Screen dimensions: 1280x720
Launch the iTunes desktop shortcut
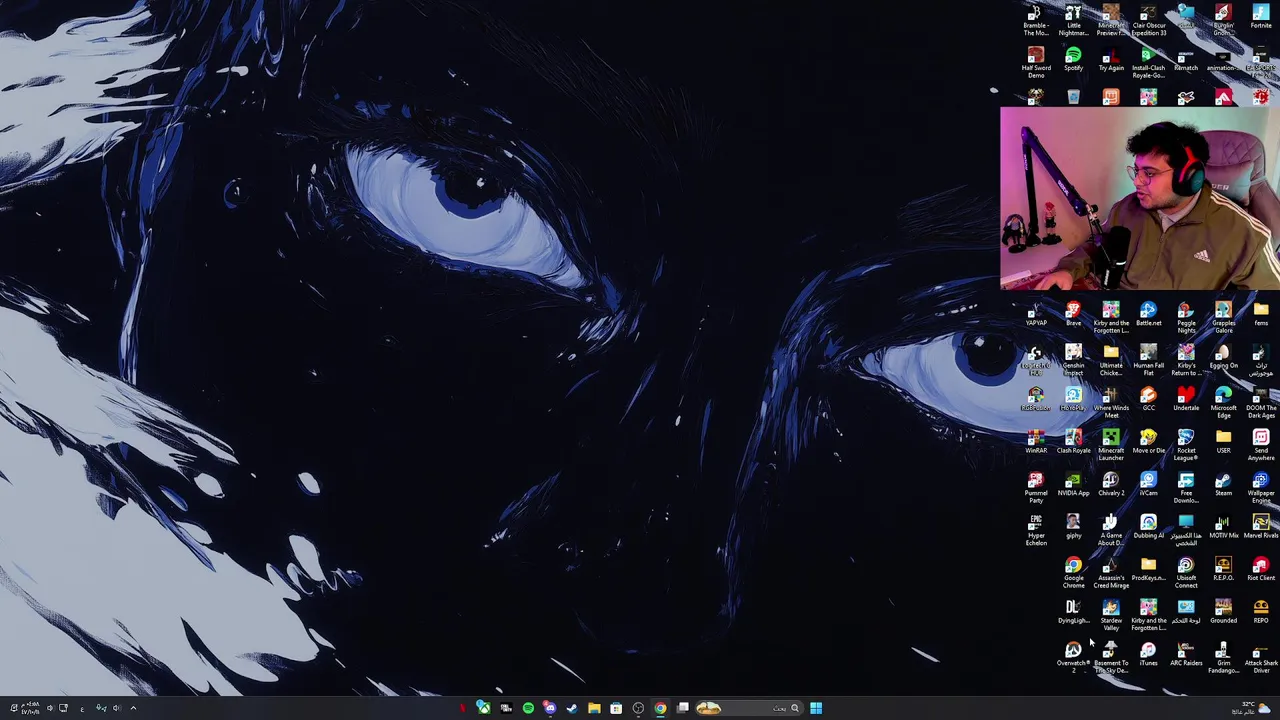(1148, 655)
